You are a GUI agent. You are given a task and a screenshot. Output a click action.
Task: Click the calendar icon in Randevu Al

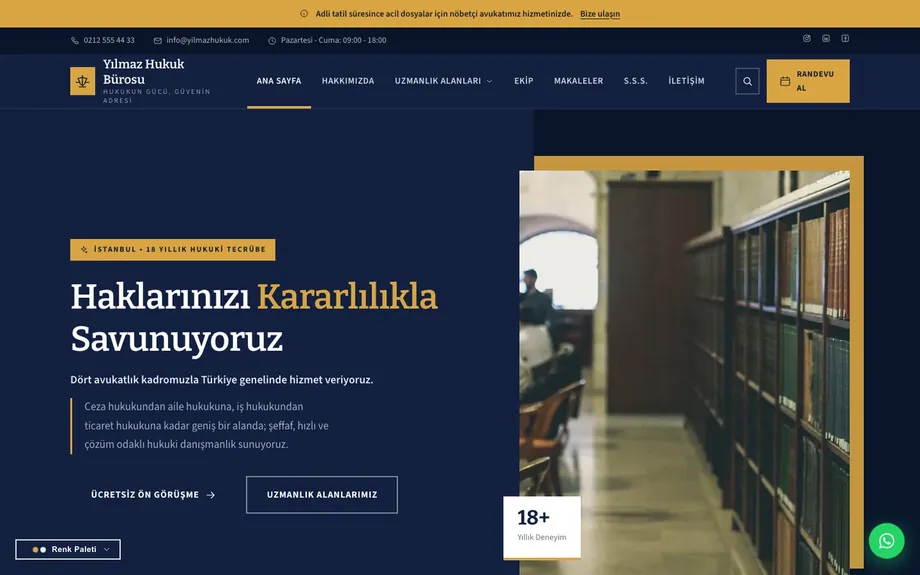[x=785, y=81]
